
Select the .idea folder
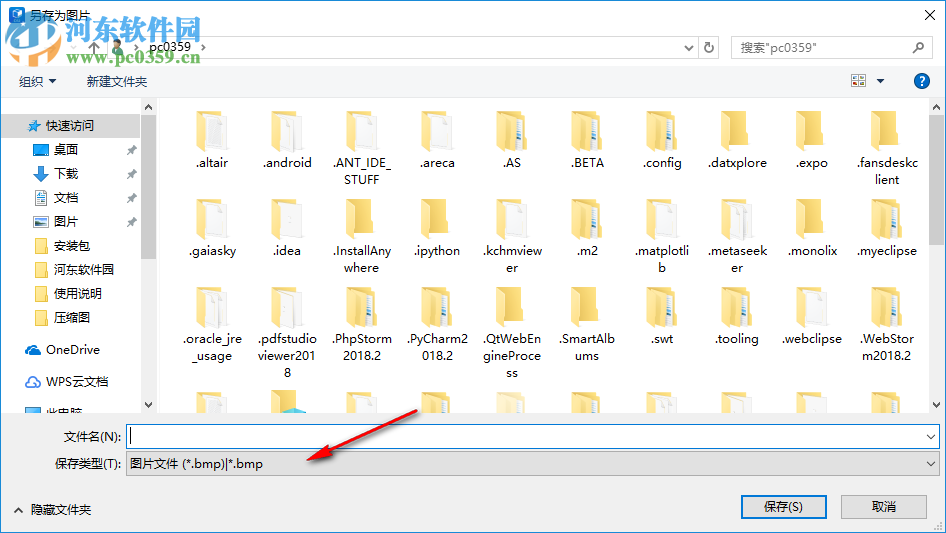point(287,228)
